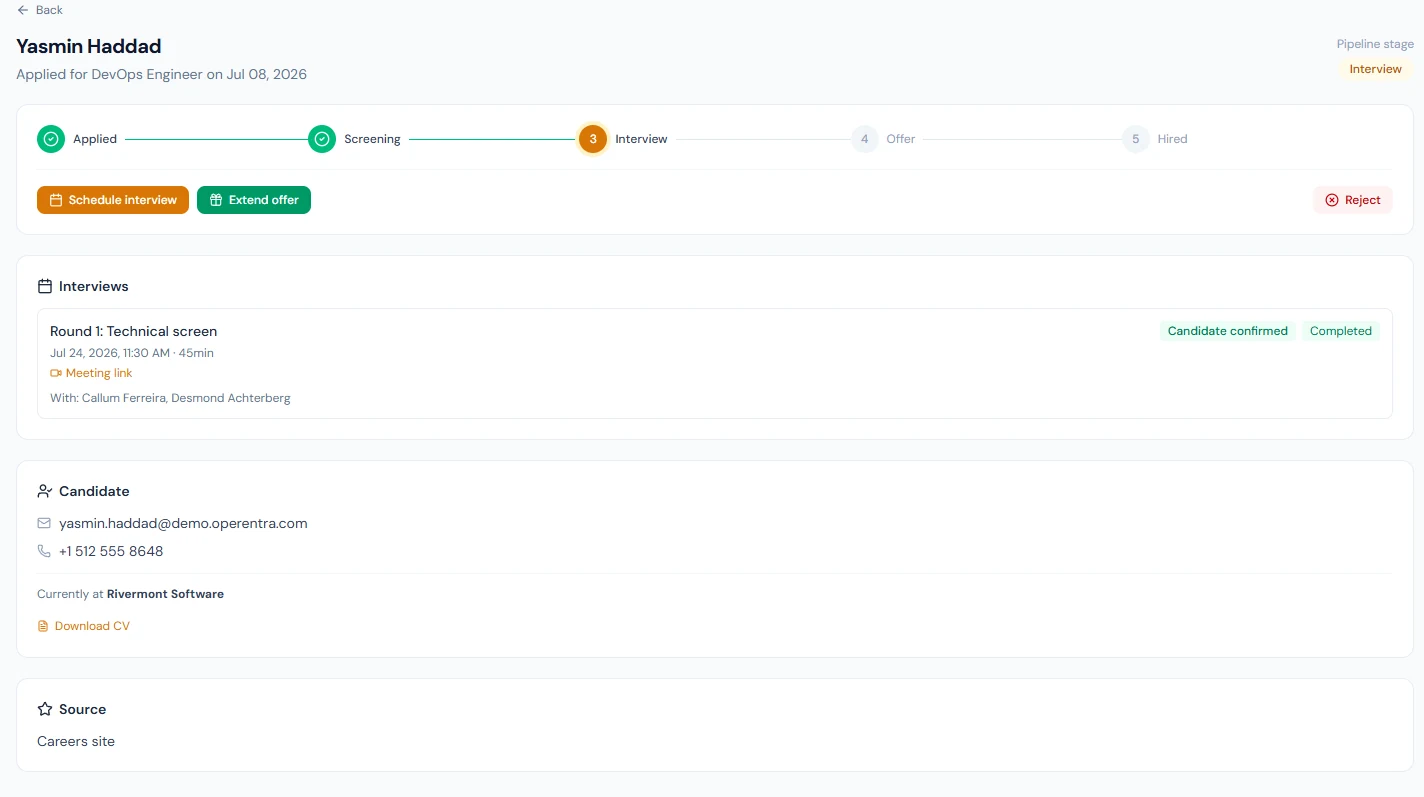The height and width of the screenshot is (797, 1424).
Task: Click the interview date Jul 24, 2026 line
Action: click(132, 353)
